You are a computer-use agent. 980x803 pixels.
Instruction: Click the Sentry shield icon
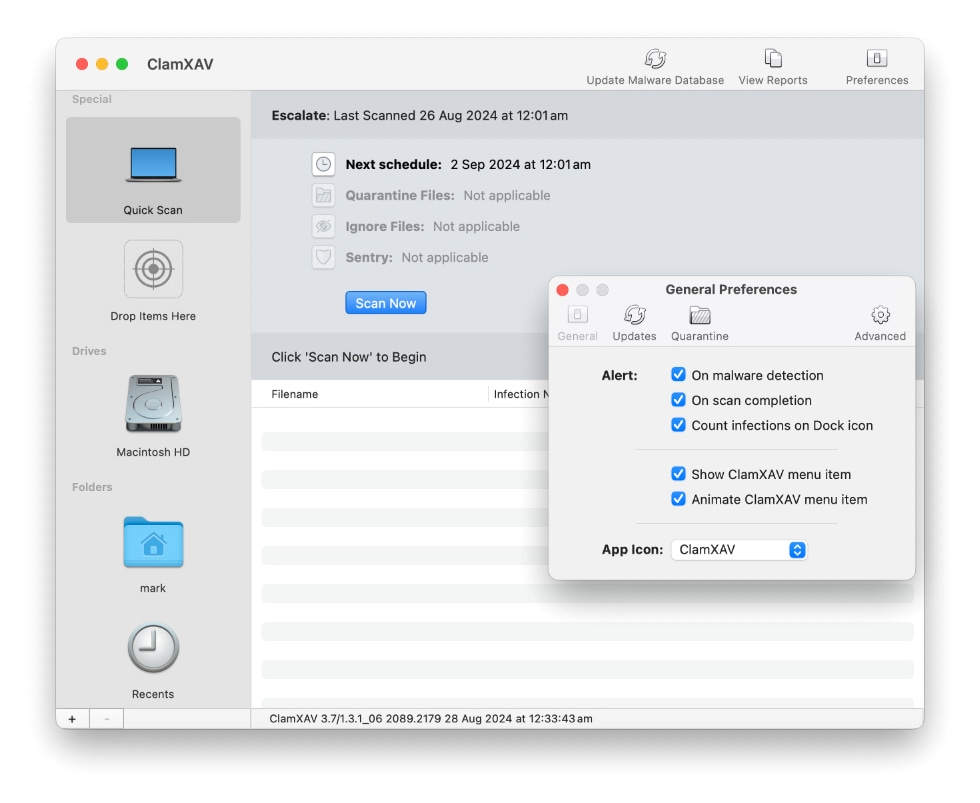pos(323,257)
